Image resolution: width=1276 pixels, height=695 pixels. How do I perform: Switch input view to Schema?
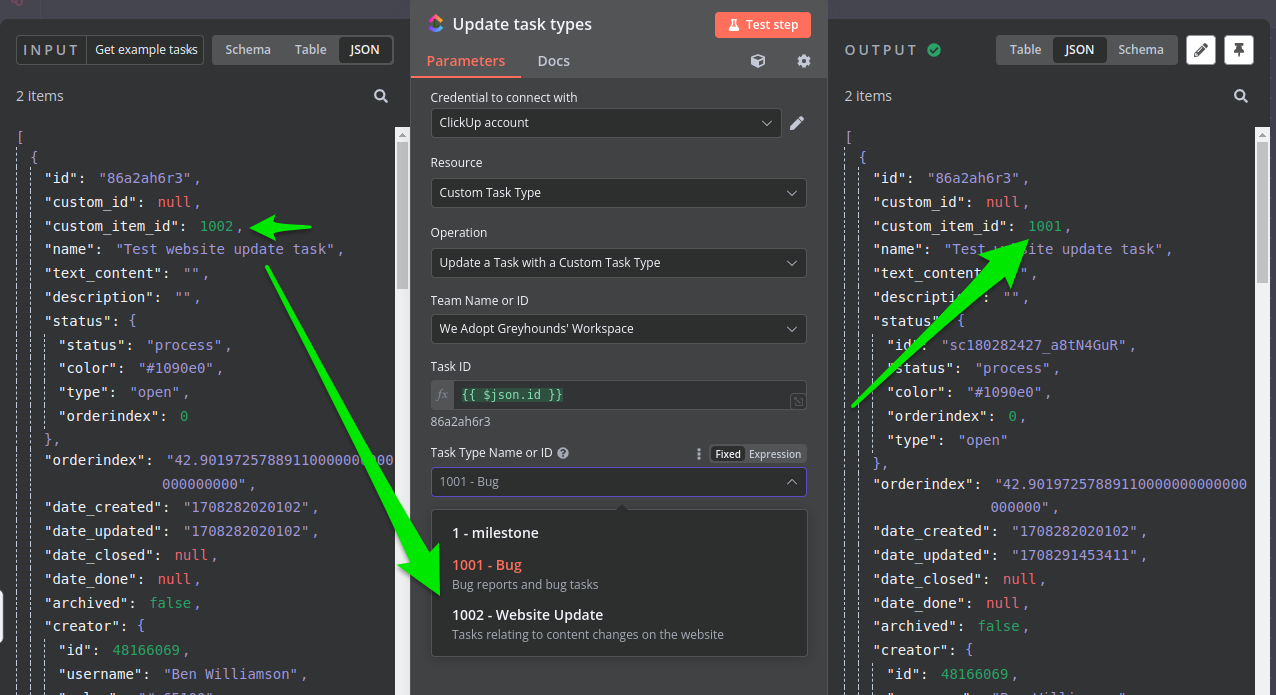point(248,50)
